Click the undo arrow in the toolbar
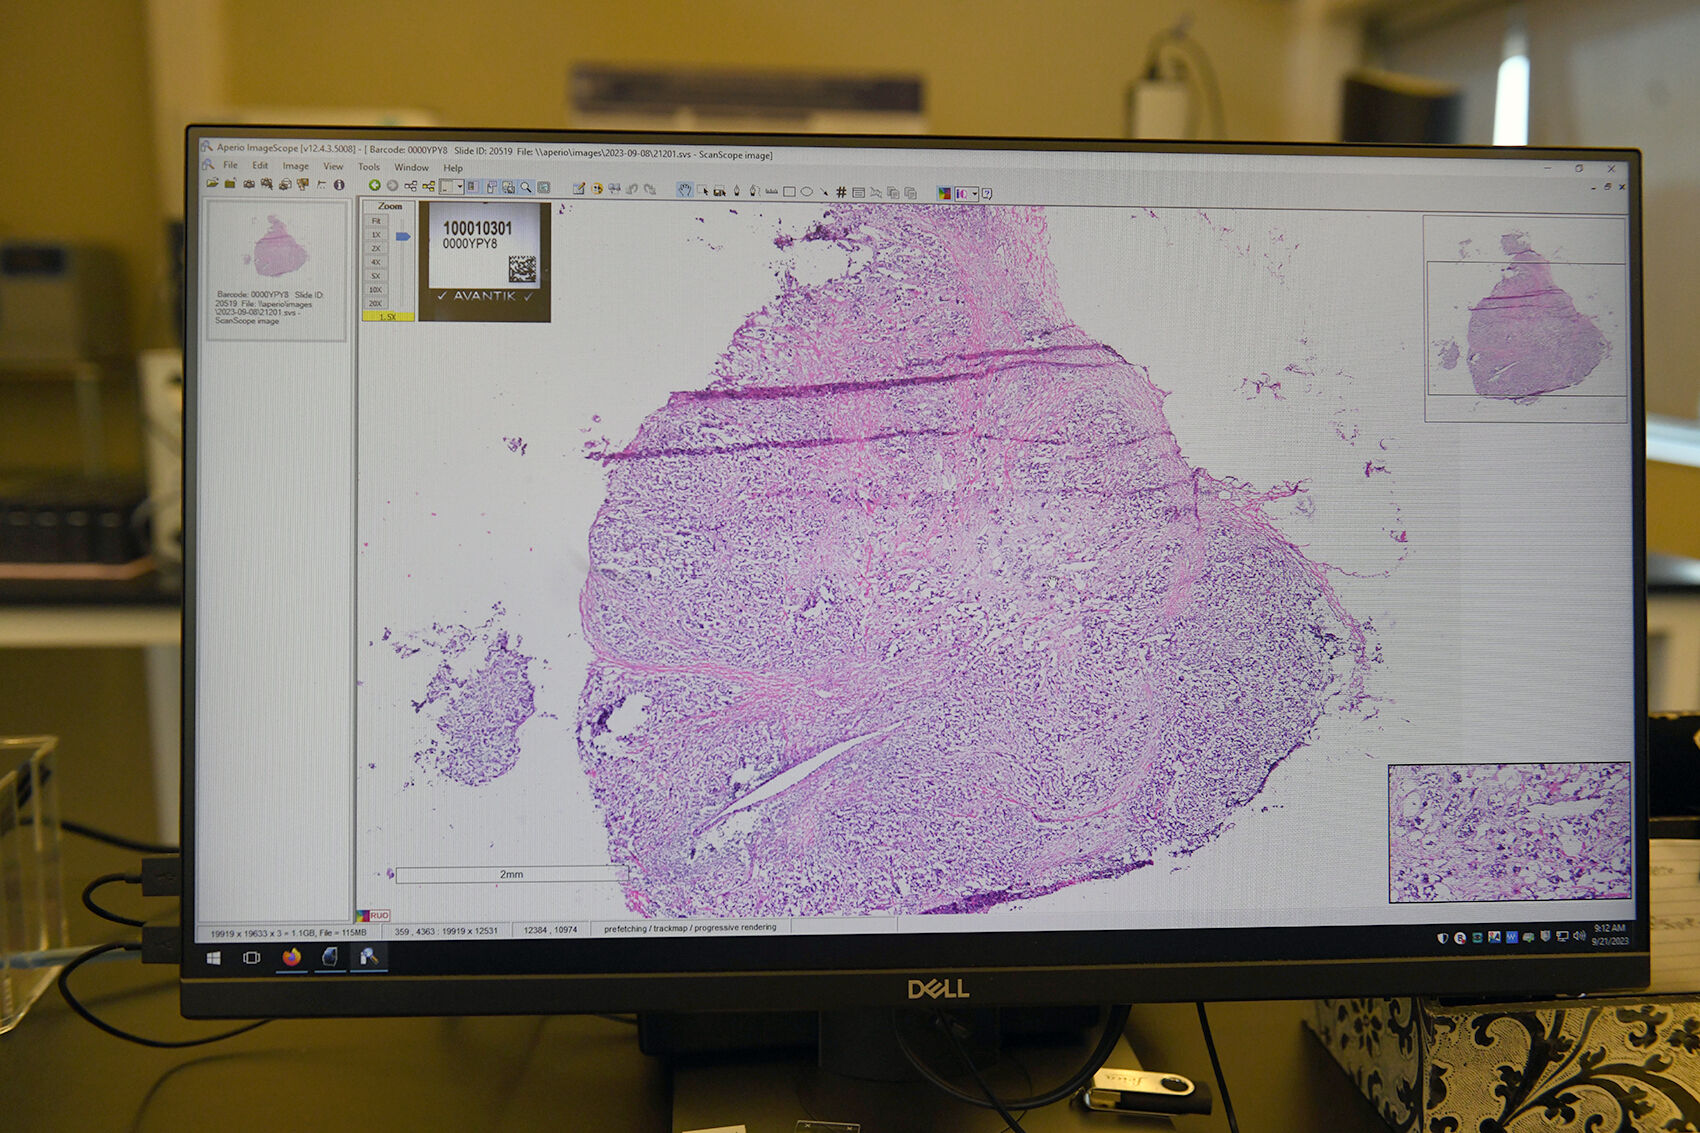The image size is (1700, 1133). 630,188
